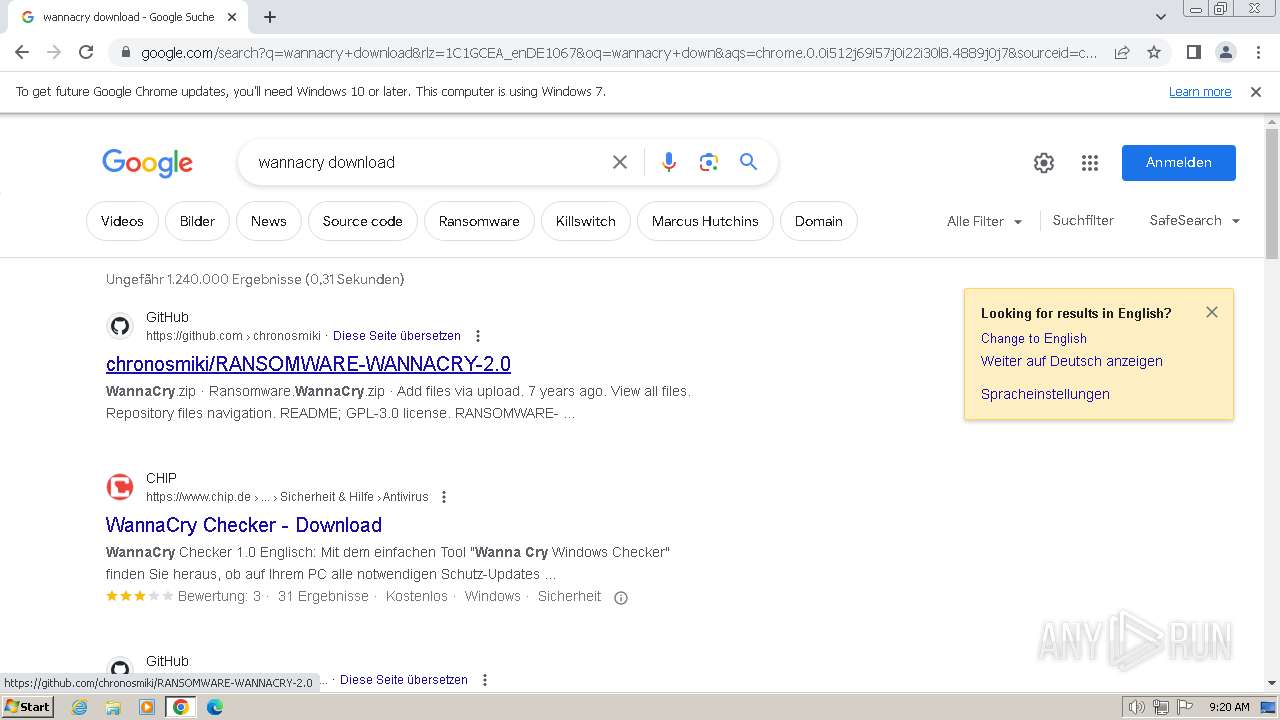The image size is (1280, 720).
Task: Click the Anmelden sign-in button
Action: point(1179,163)
